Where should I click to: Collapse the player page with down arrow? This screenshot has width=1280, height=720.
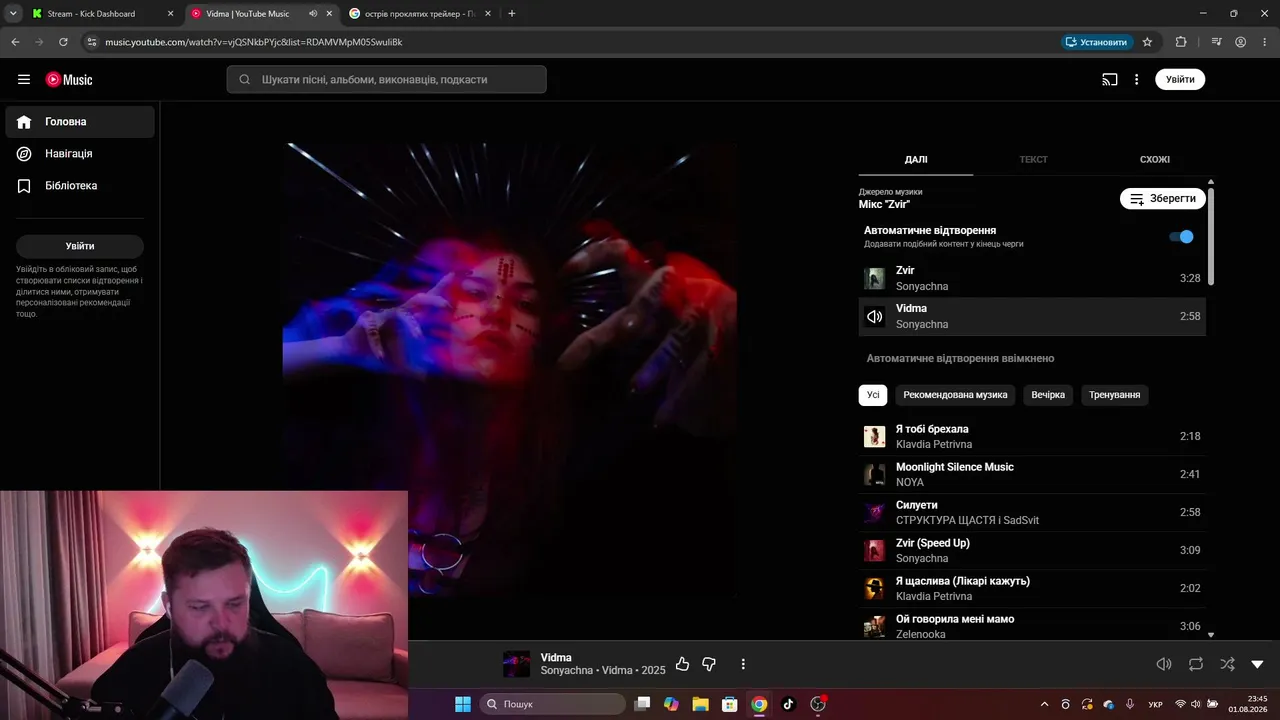[1258, 664]
